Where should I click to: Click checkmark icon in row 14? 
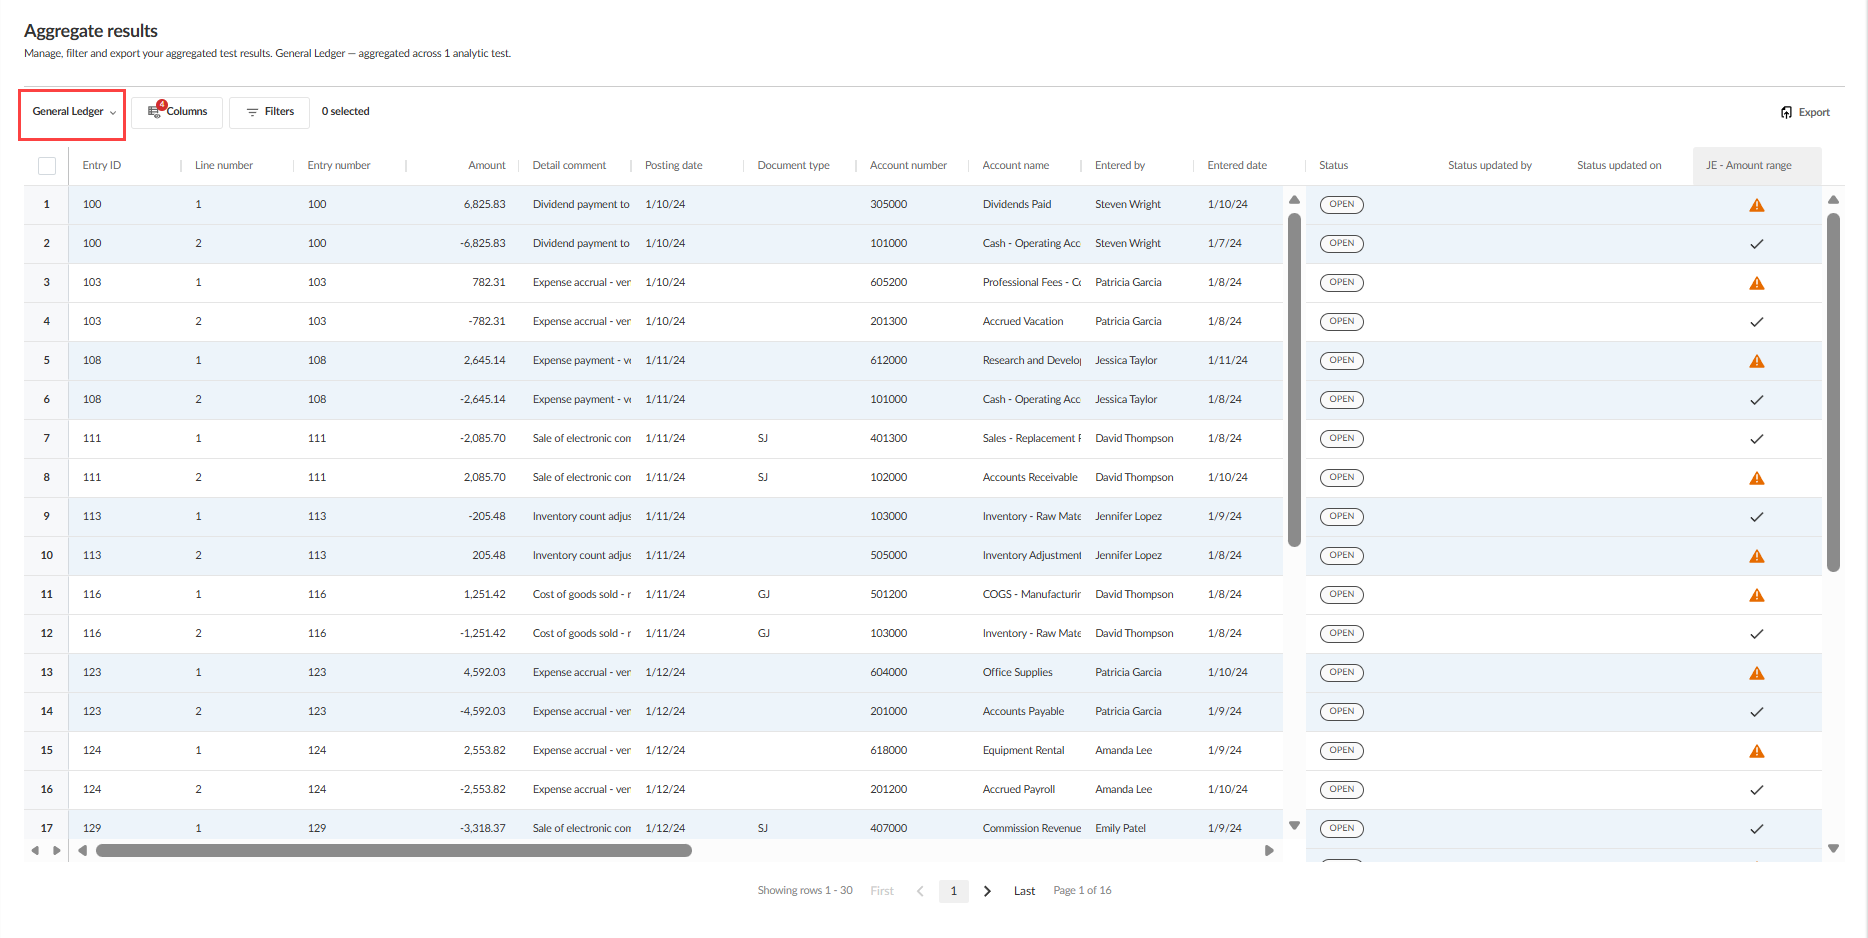click(x=1756, y=712)
